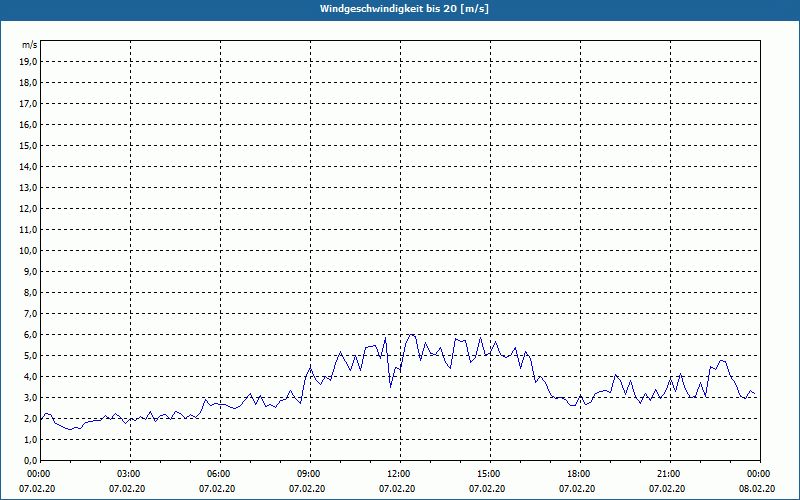The width and height of the screenshot is (800, 500).
Task: Click the 06:00 time label
Action: [x=220, y=474]
